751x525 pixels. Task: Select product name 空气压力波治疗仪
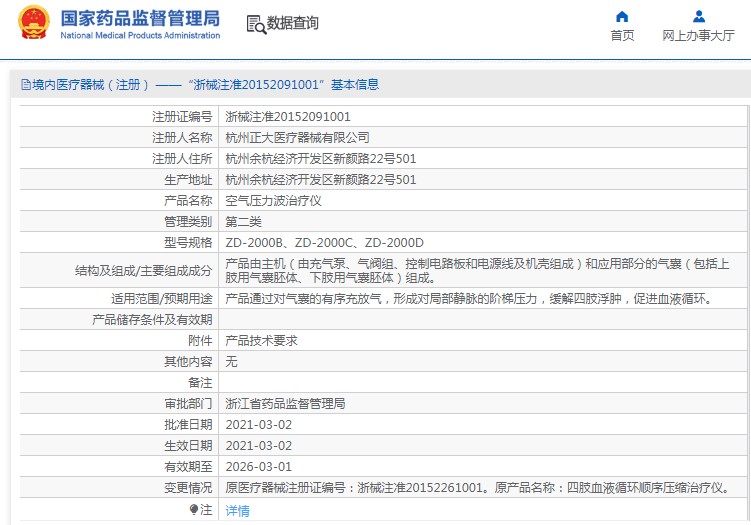(273, 201)
